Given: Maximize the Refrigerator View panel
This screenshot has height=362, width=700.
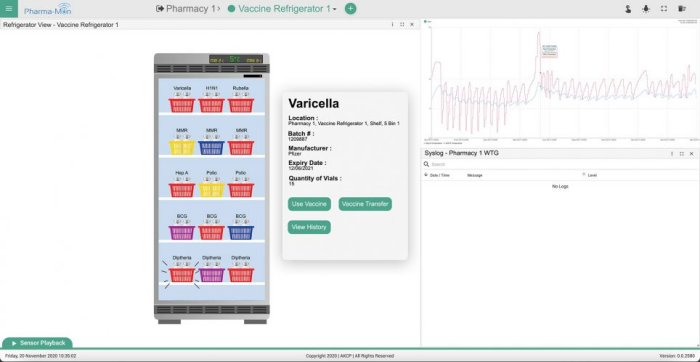Looking at the screenshot, I should coord(402,25).
